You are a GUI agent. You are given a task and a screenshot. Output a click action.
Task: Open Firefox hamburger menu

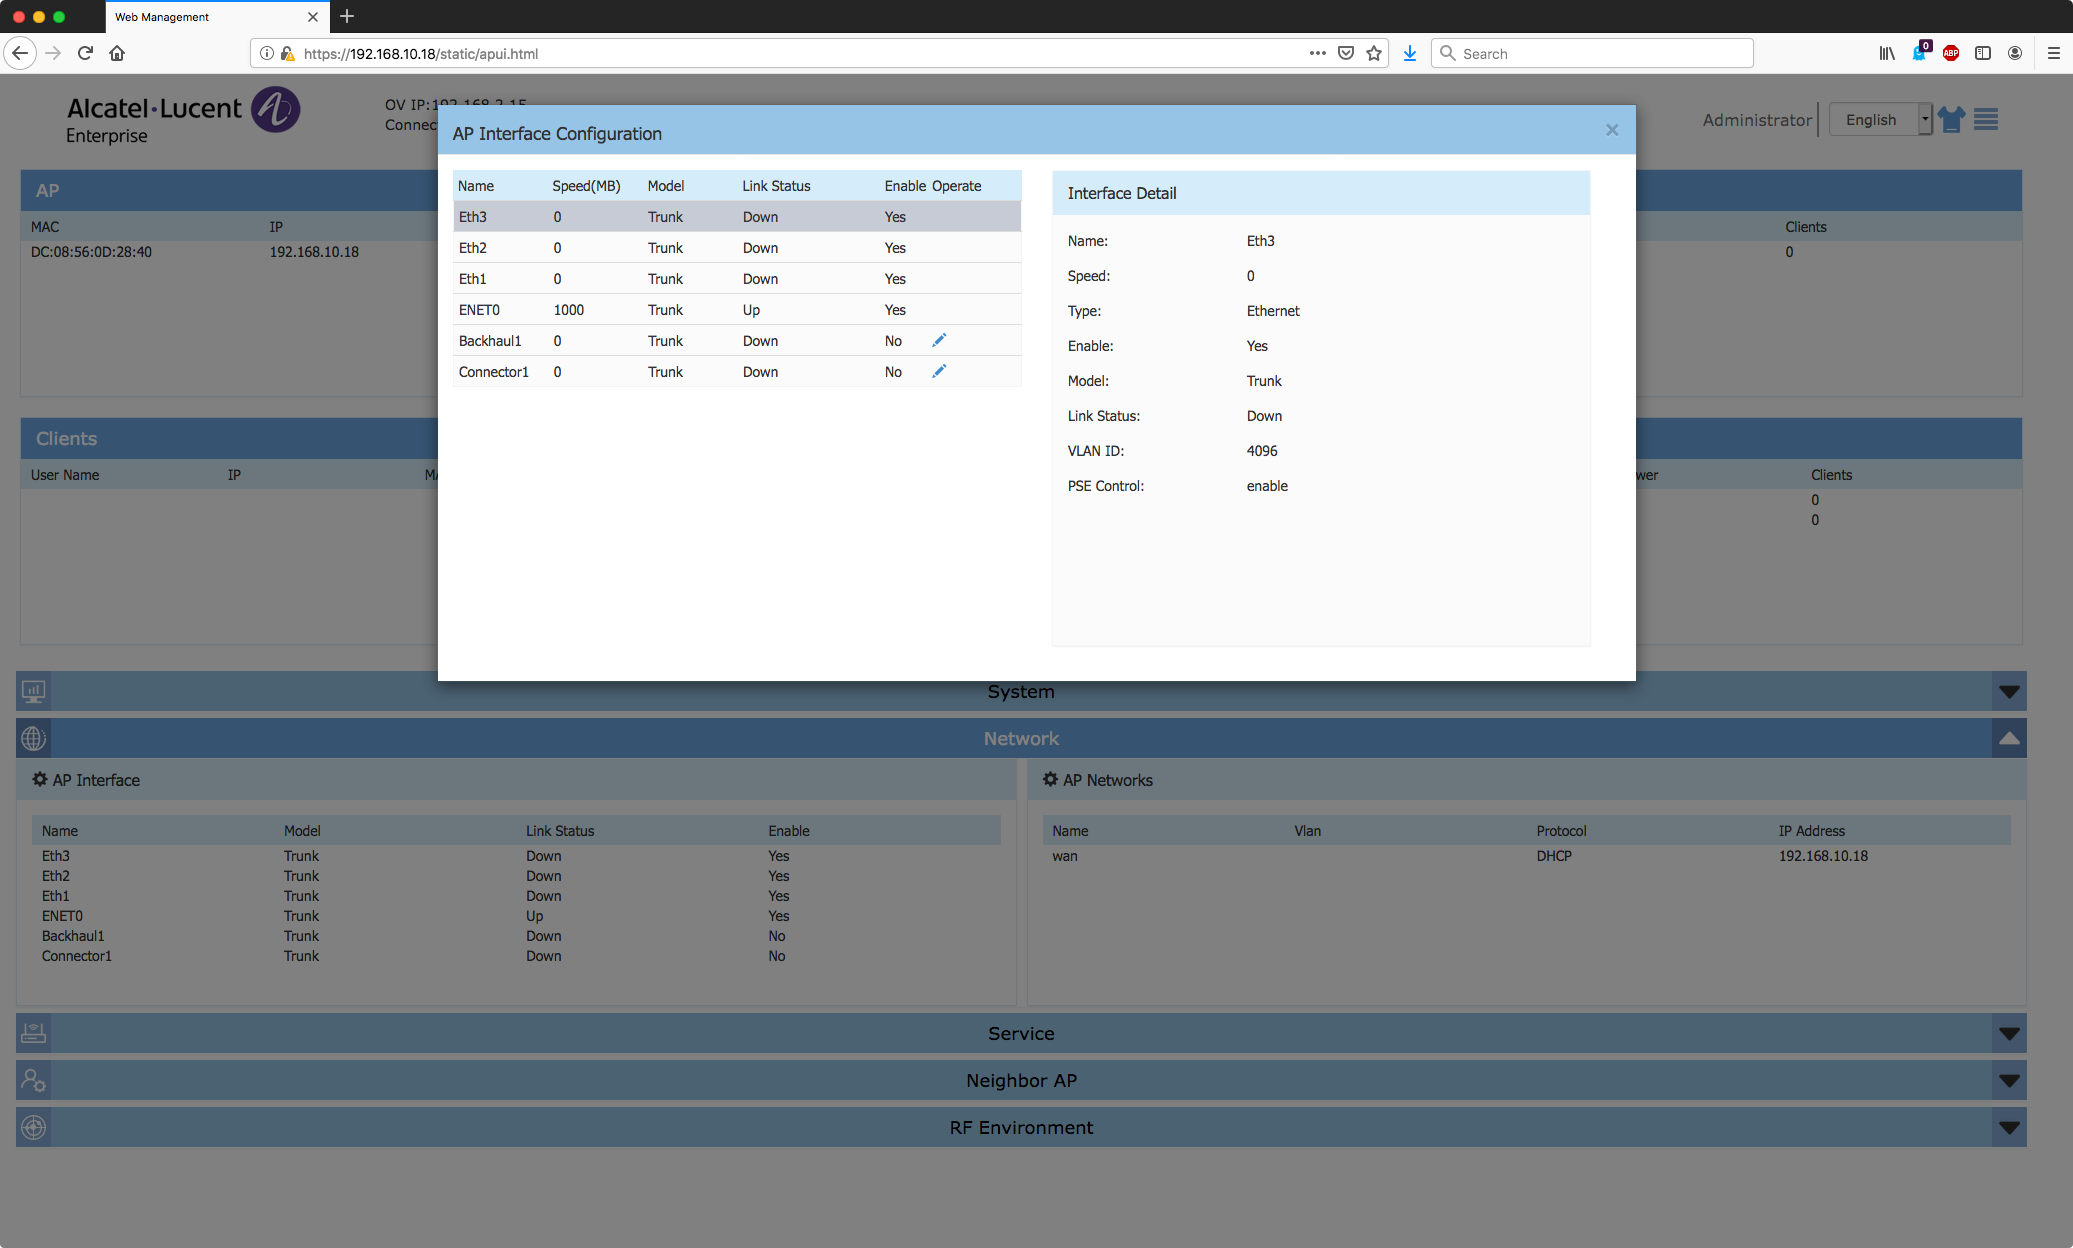click(x=2054, y=54)
